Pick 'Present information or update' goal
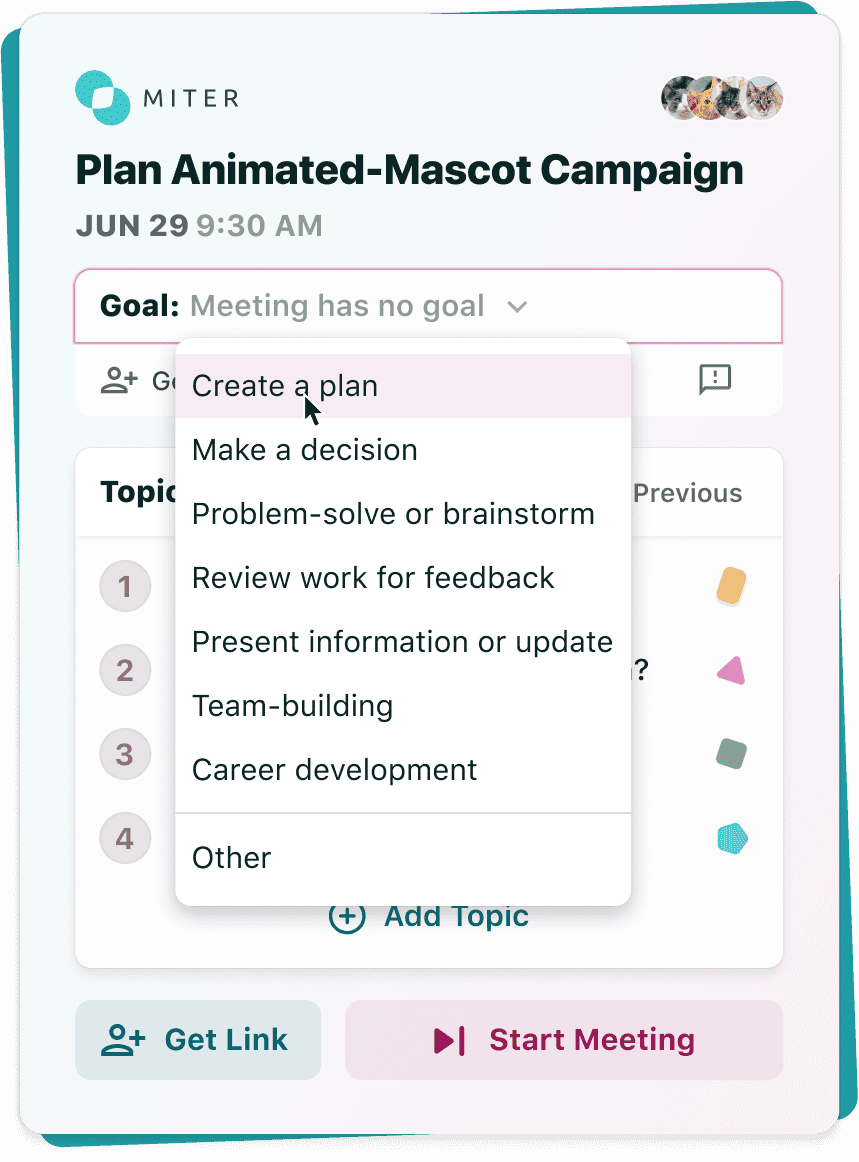The width and height of the screenshot is (859, 1162). click(403, 642)
